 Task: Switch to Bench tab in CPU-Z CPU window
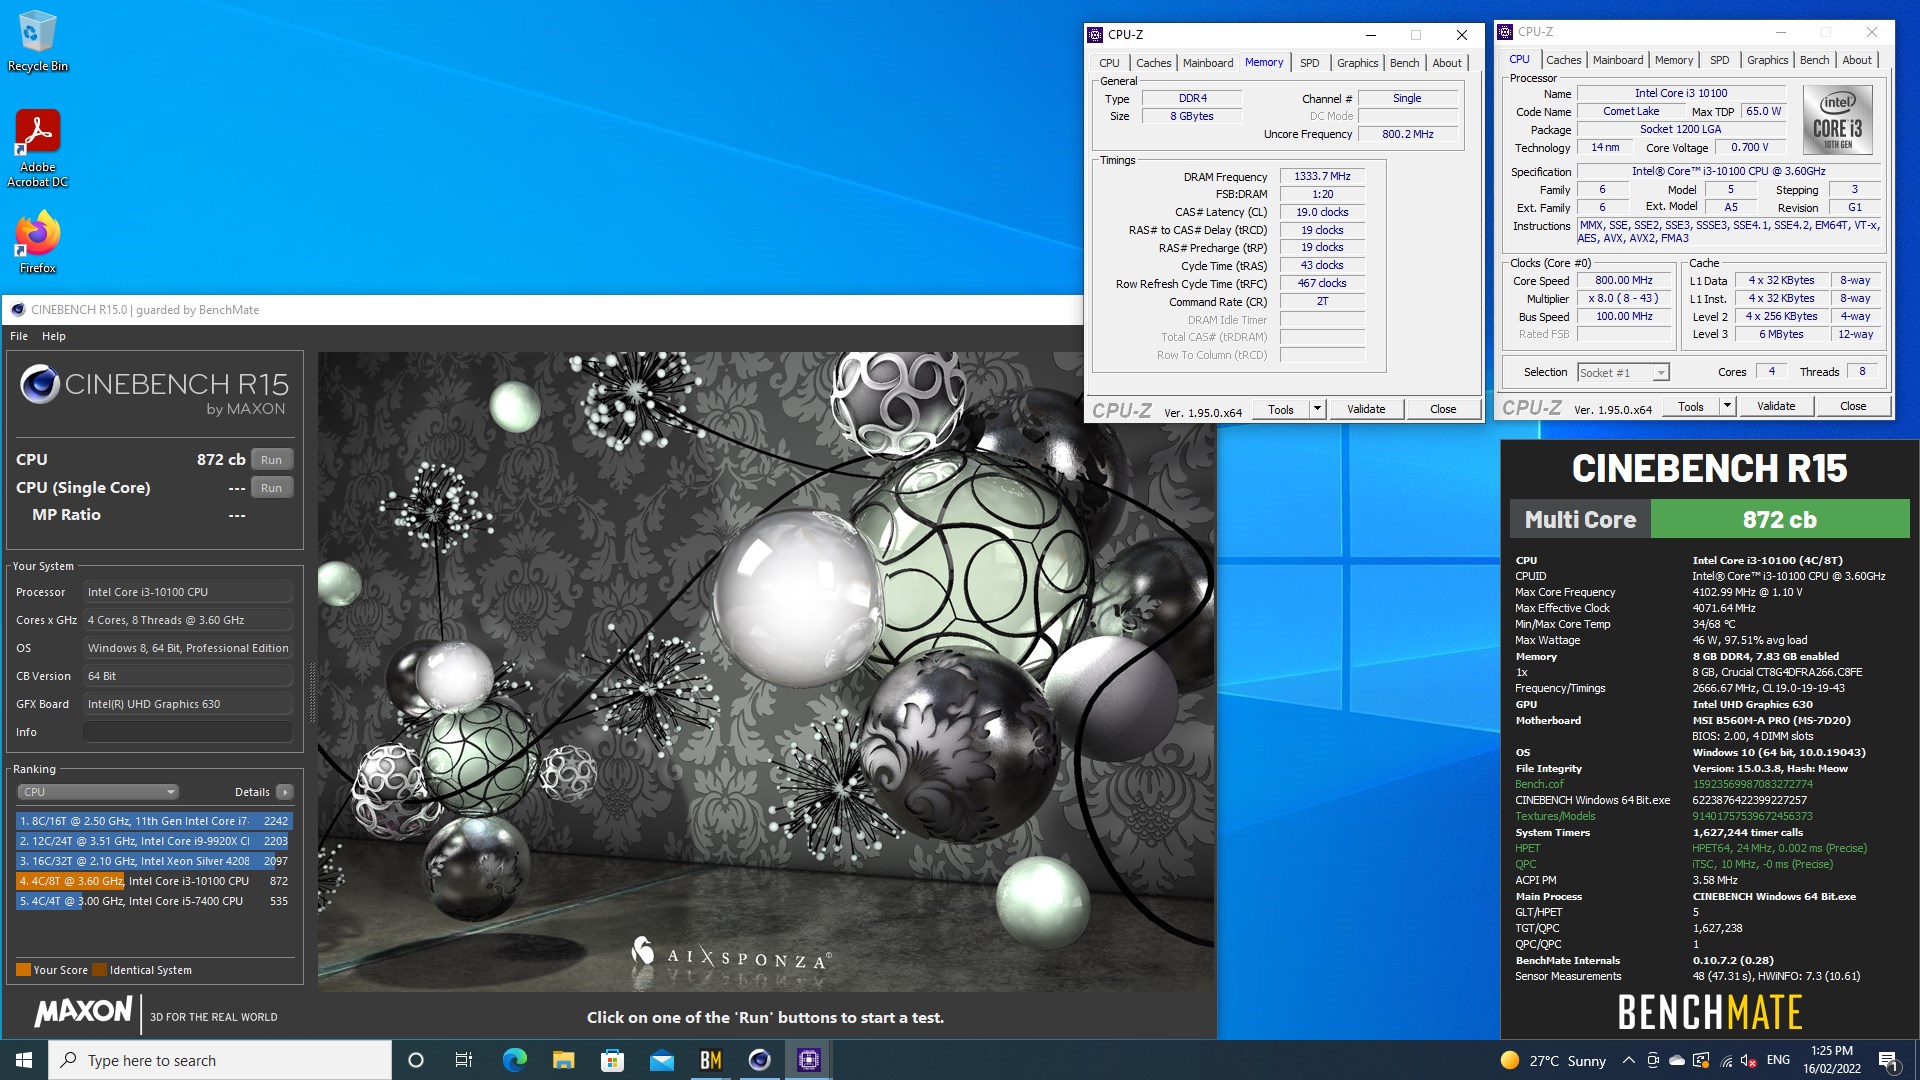point(1814,60)
